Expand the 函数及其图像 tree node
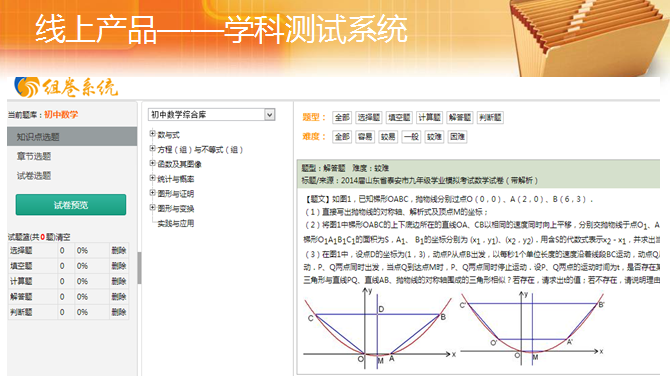The width and height of the screenshot is (670, 376). click(x=152, y=163)
